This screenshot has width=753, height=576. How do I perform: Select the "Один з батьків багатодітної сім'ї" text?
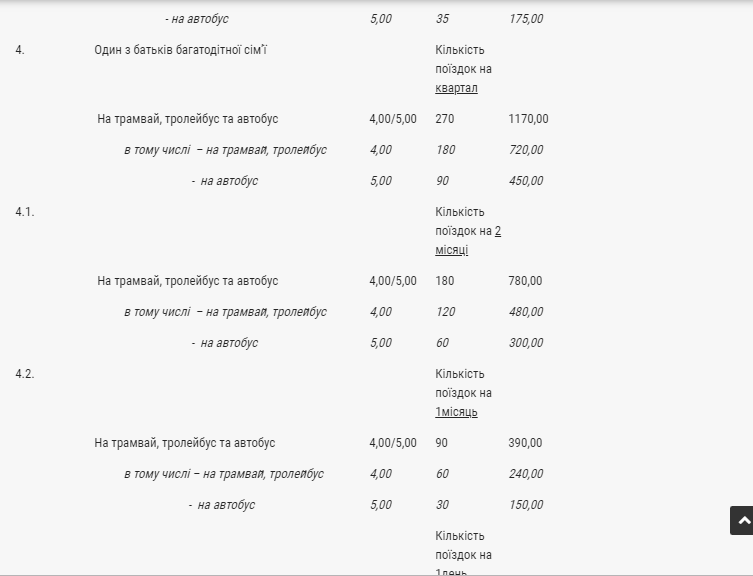tap(180, 50)
